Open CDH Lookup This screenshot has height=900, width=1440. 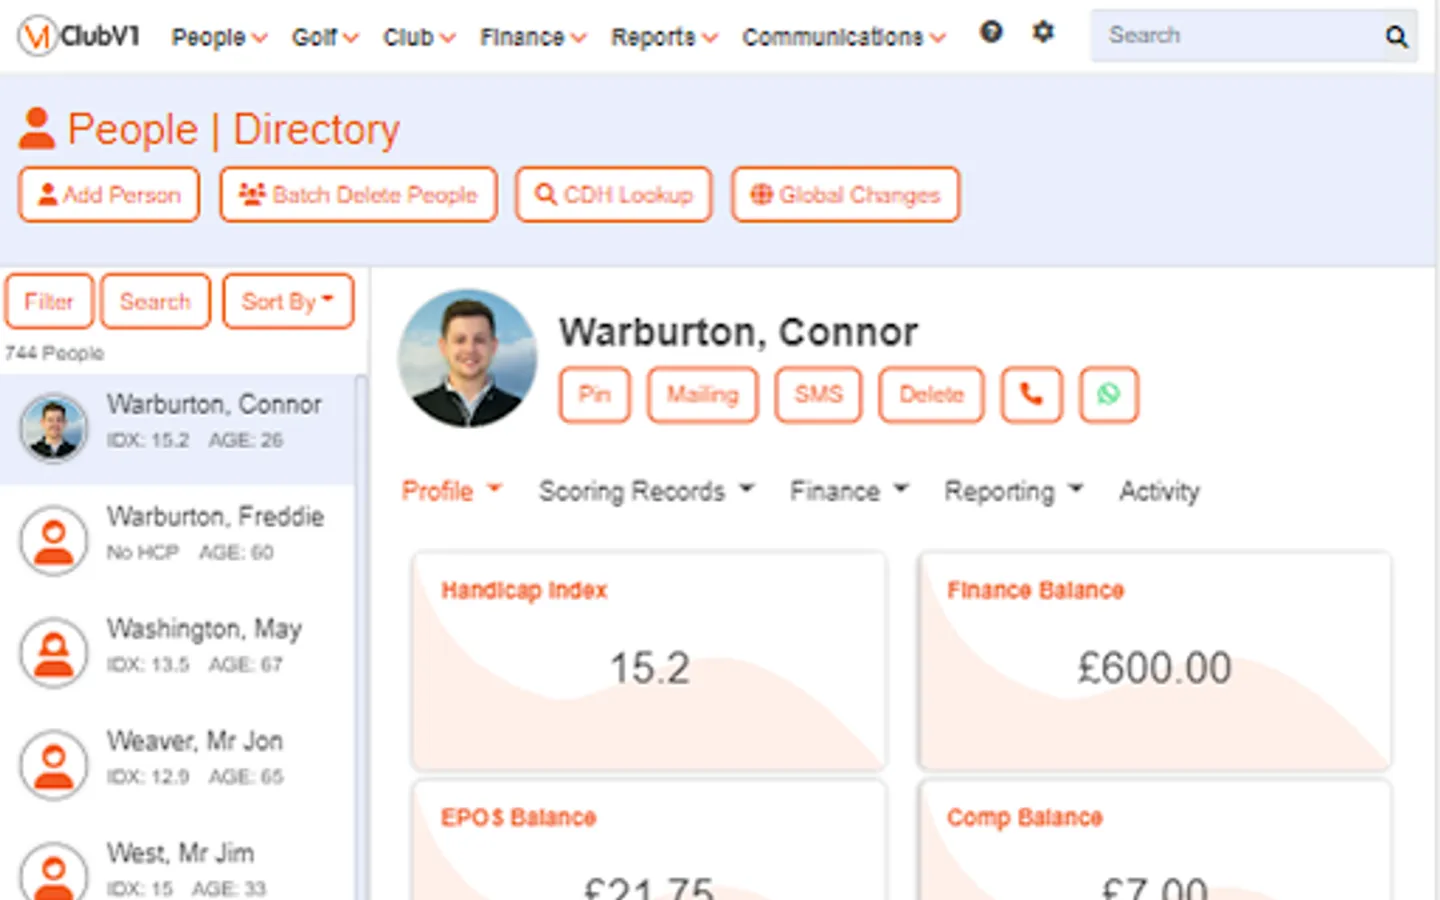(x=614, y=194)
